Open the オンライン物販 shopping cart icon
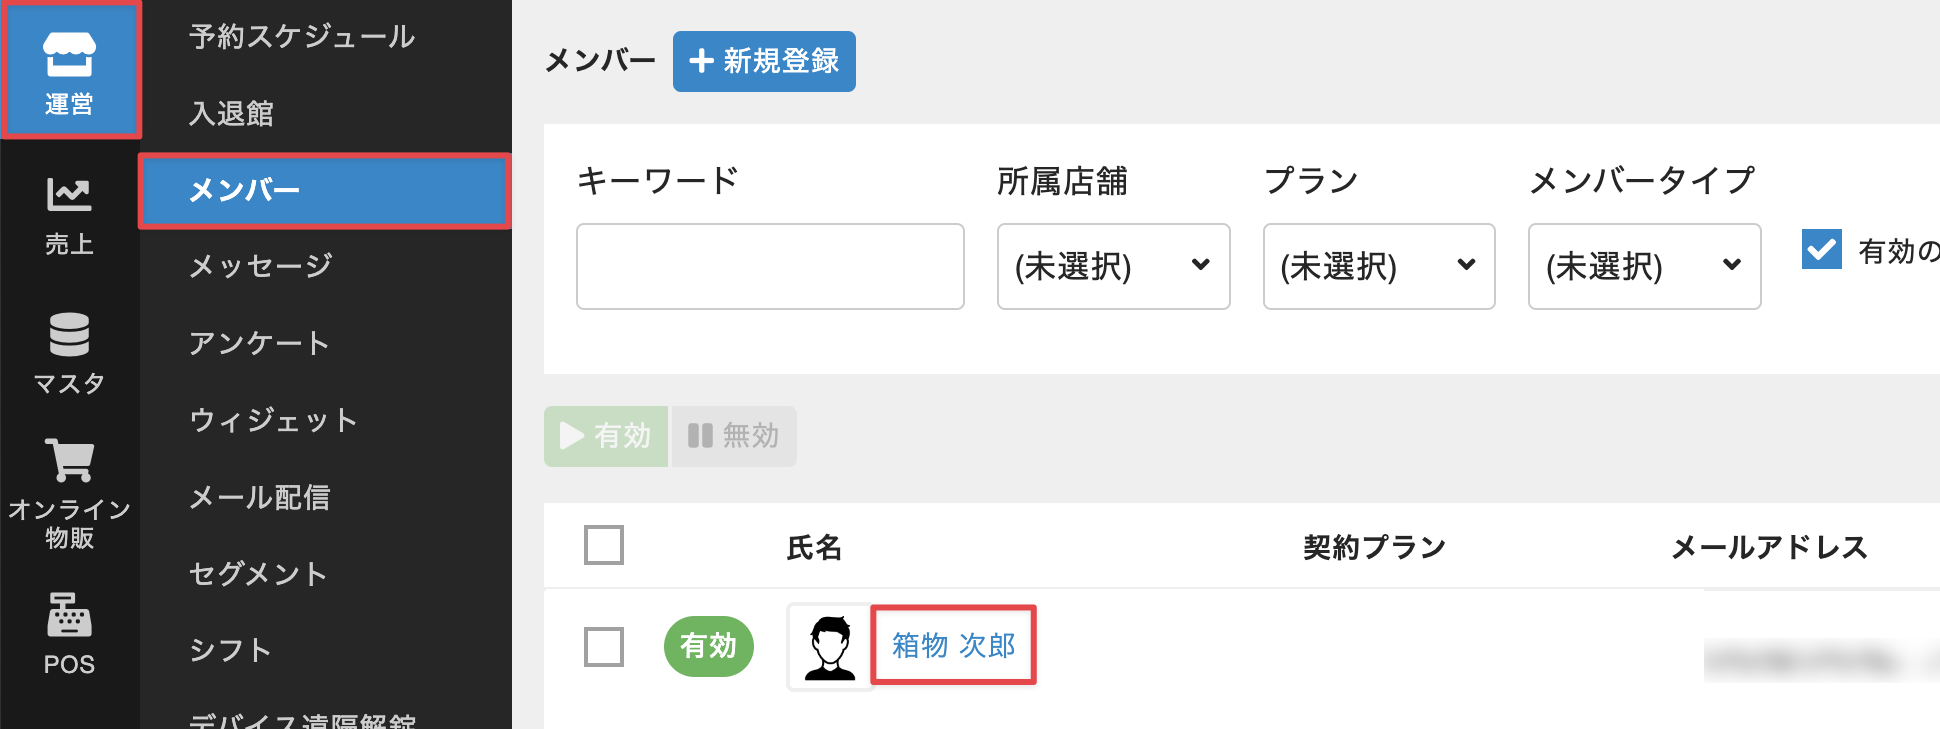 pyautogui.click(x=69, y=492)
